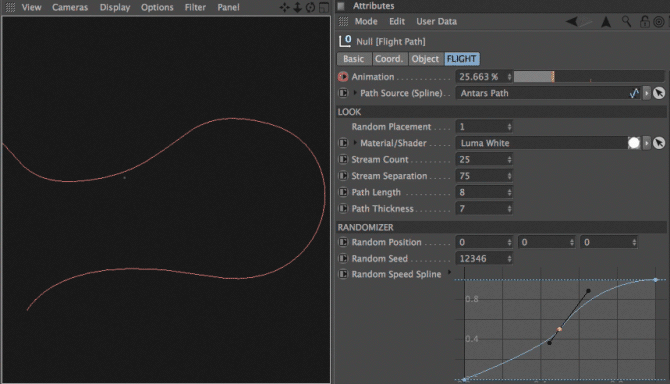Click the upper tangent handle on speed curve
Viewport: 670px width, 384px height.
coord(588,291)
